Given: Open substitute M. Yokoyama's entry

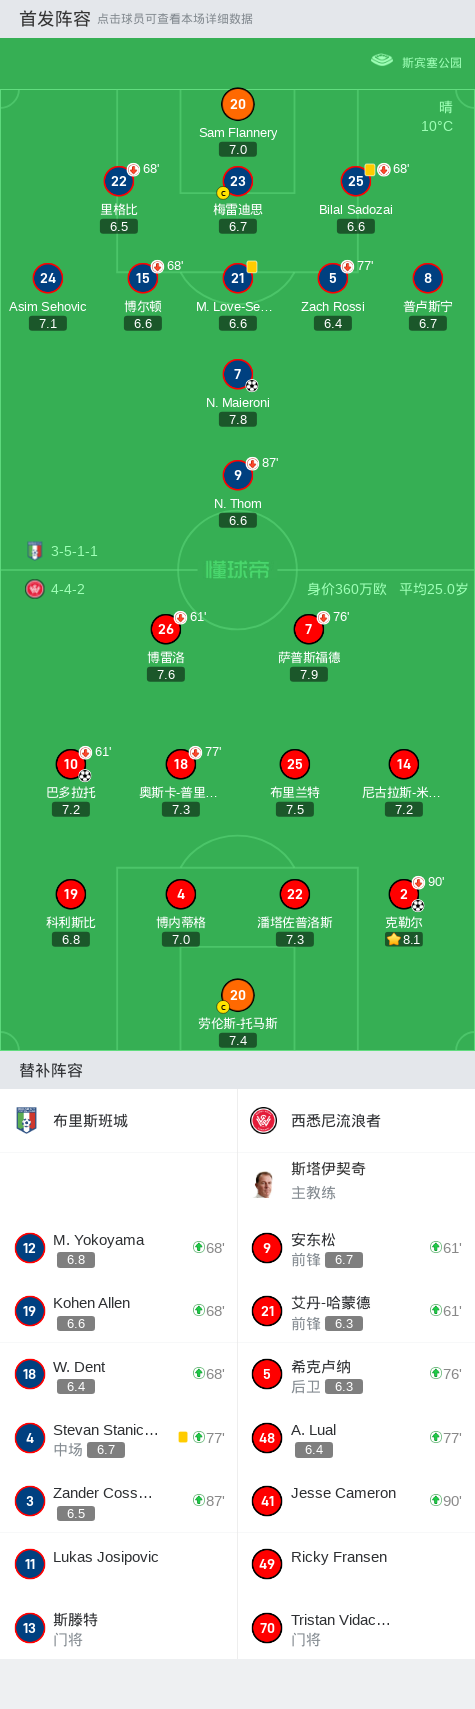Looking at the screenshot, I should click(118, 1248).
